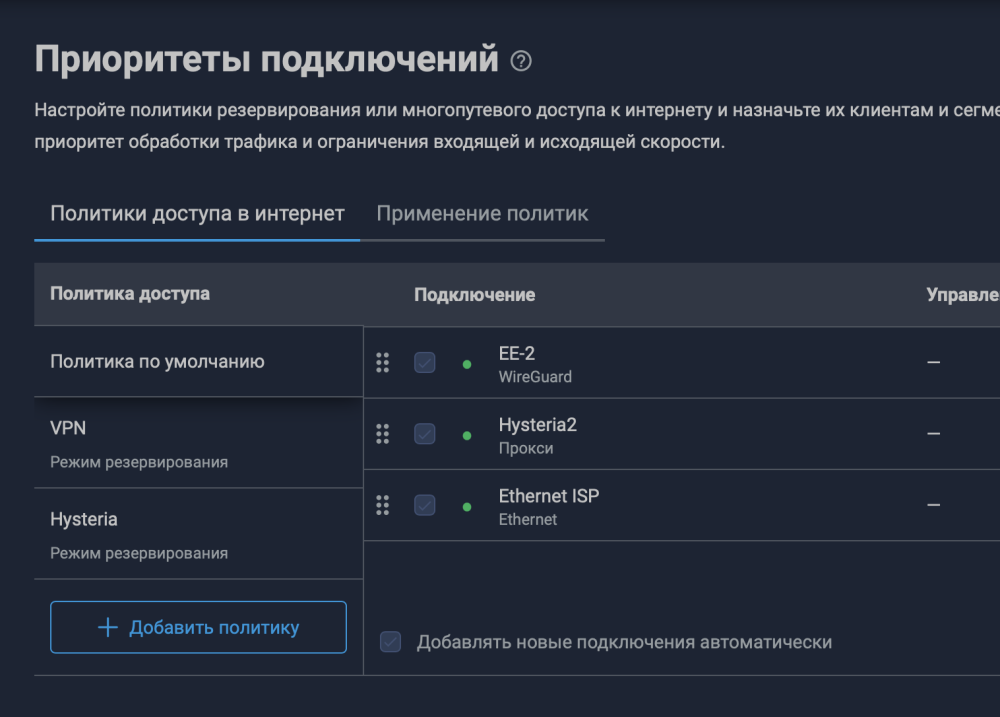
Task: Click the EE-2 connection name
Action: click(517, 353)
